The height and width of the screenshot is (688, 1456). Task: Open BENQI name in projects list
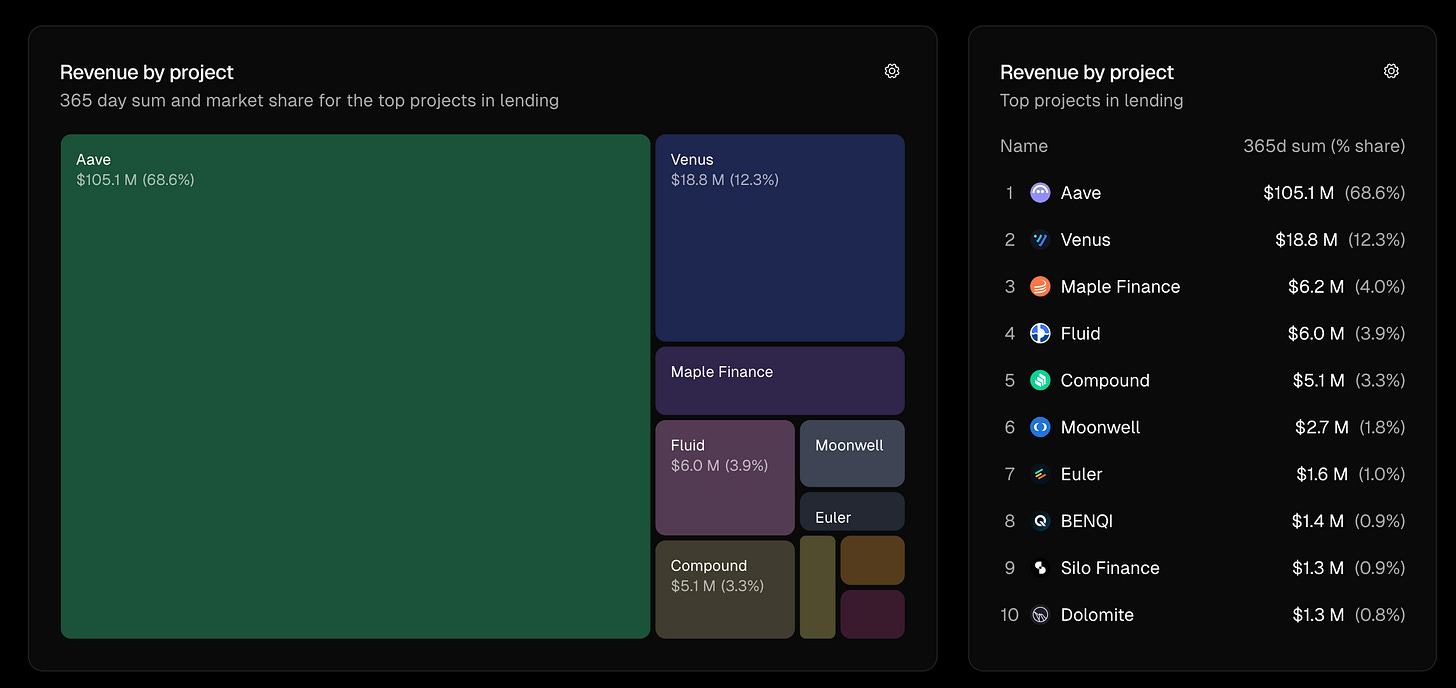tap(1087, 521)
